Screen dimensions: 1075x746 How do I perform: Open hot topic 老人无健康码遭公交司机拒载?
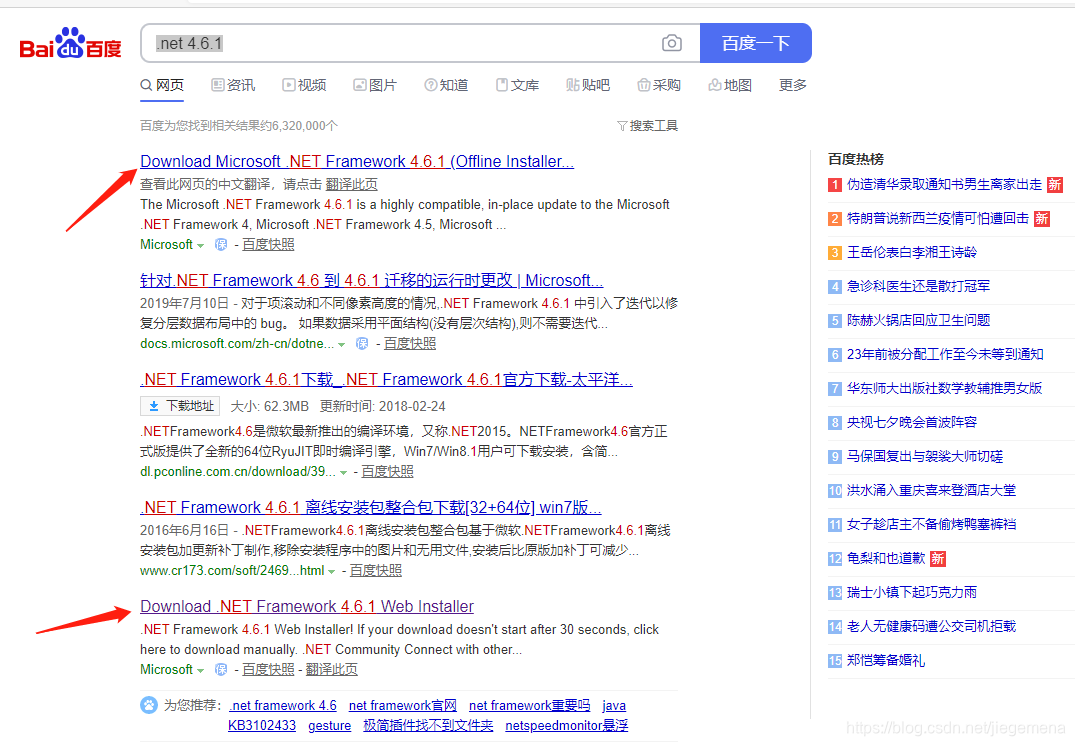coord(931,626)
